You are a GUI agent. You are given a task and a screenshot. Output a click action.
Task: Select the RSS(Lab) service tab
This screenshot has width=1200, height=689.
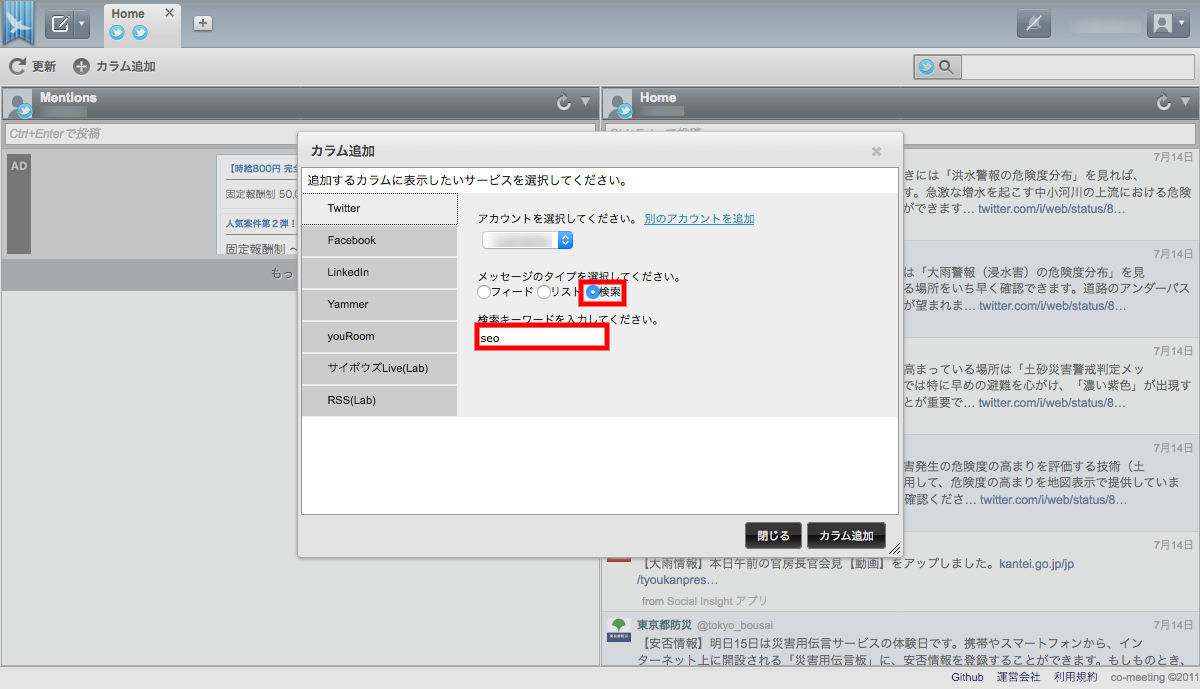click(380, 400)
